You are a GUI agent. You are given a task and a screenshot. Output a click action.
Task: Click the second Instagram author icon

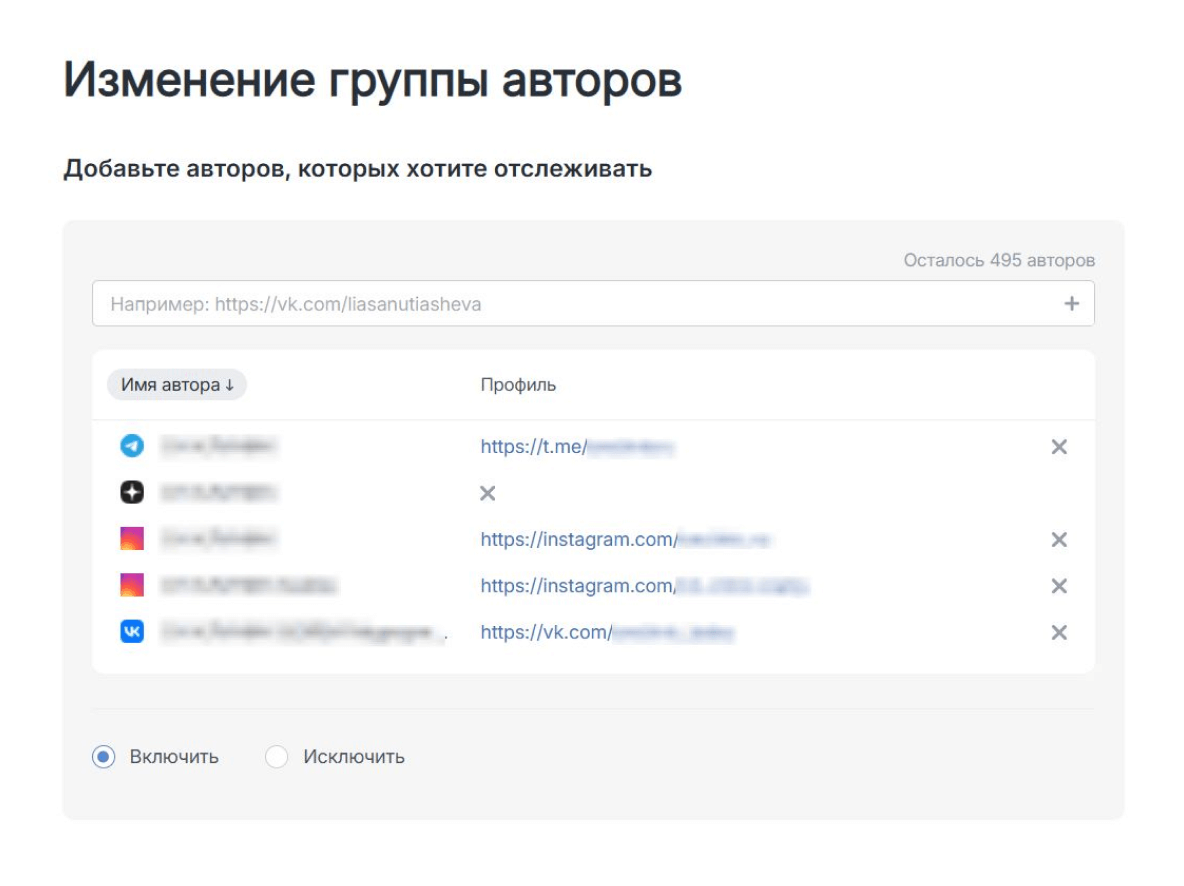pyautogui.click(x=132, y=586)
